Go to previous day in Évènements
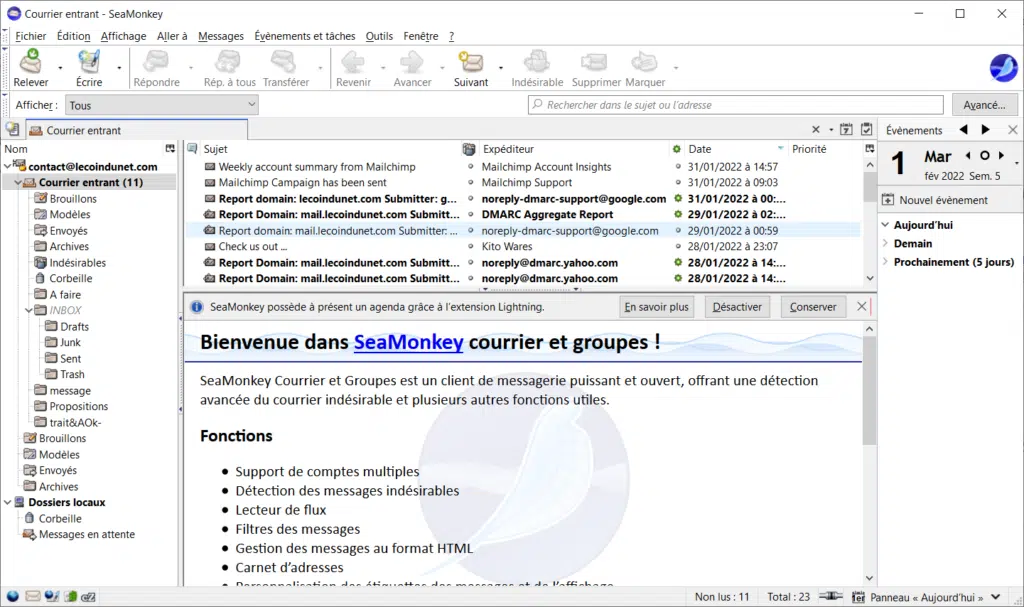Image resolution: width=1024 pixels, height=607 pixels. [x=963, y=129]
